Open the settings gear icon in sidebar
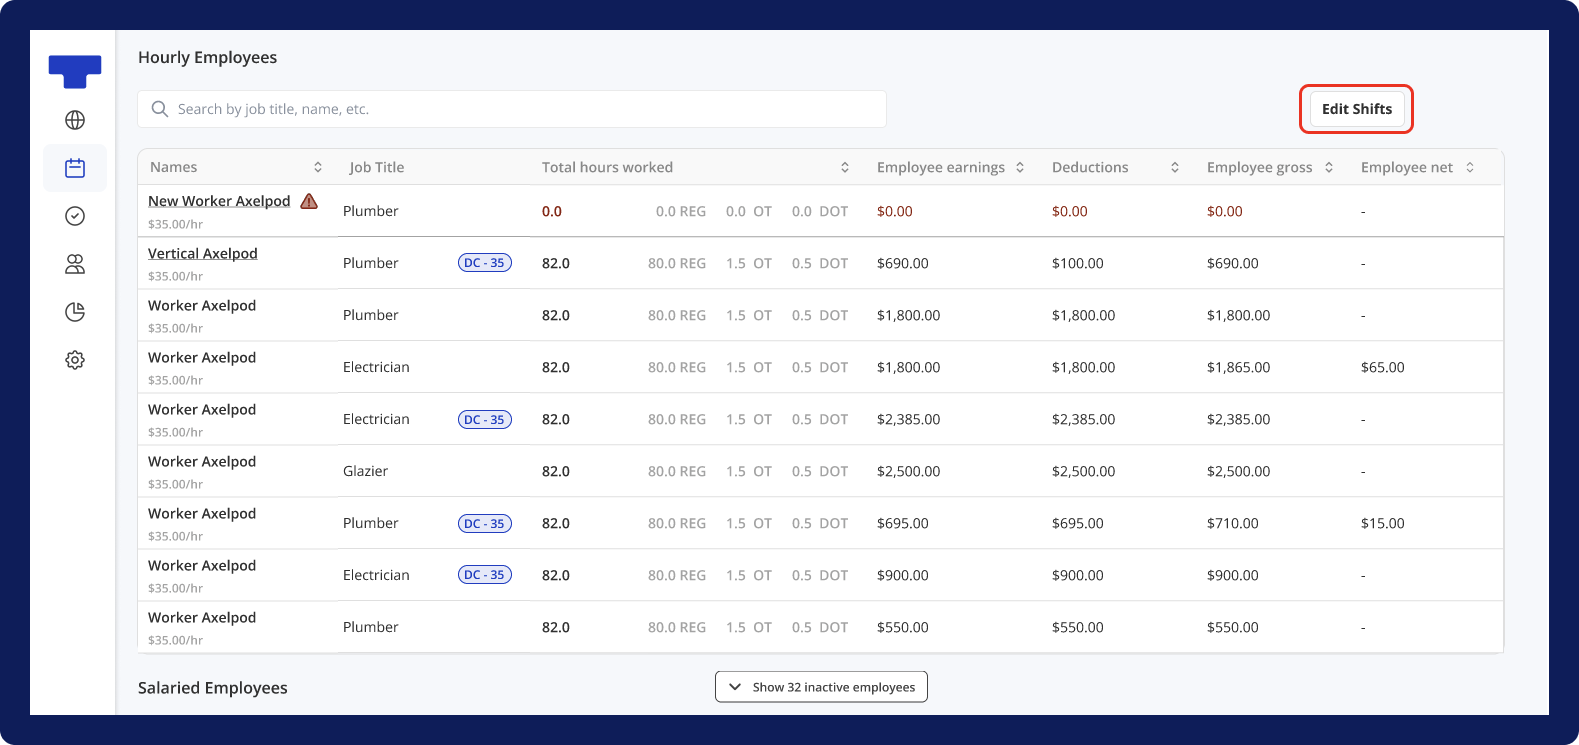The image size is (1579, 745). point(75,360)
